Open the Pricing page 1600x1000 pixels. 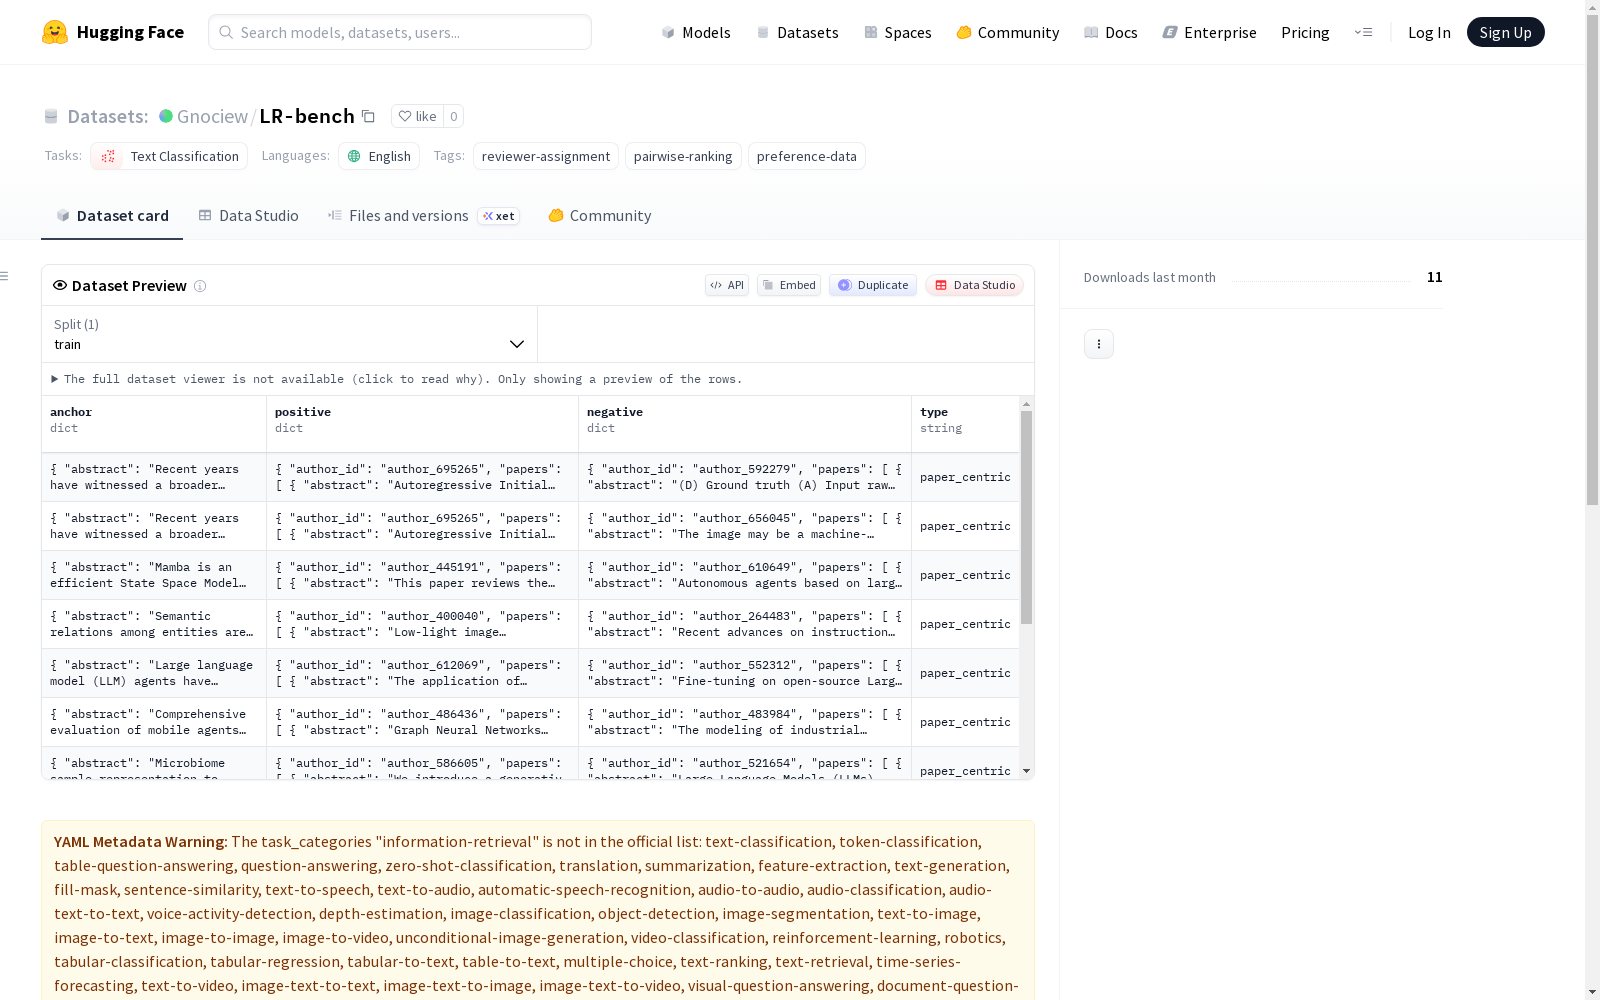pos(1305,32)
